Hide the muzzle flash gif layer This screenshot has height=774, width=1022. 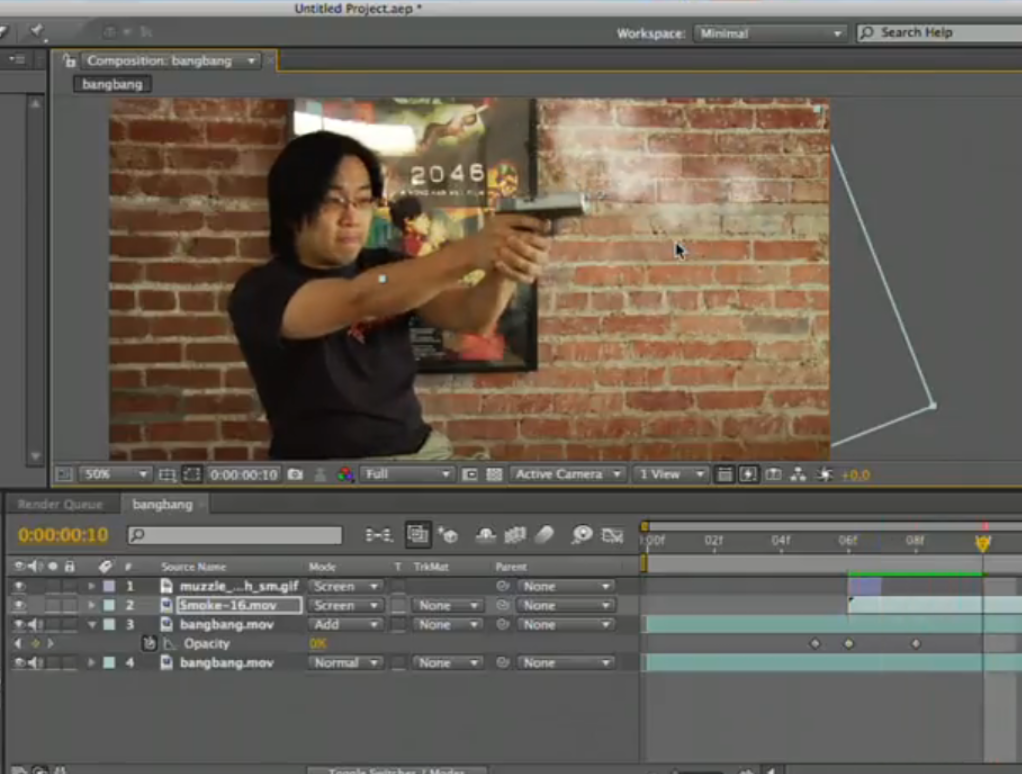(x=19, y=586)
